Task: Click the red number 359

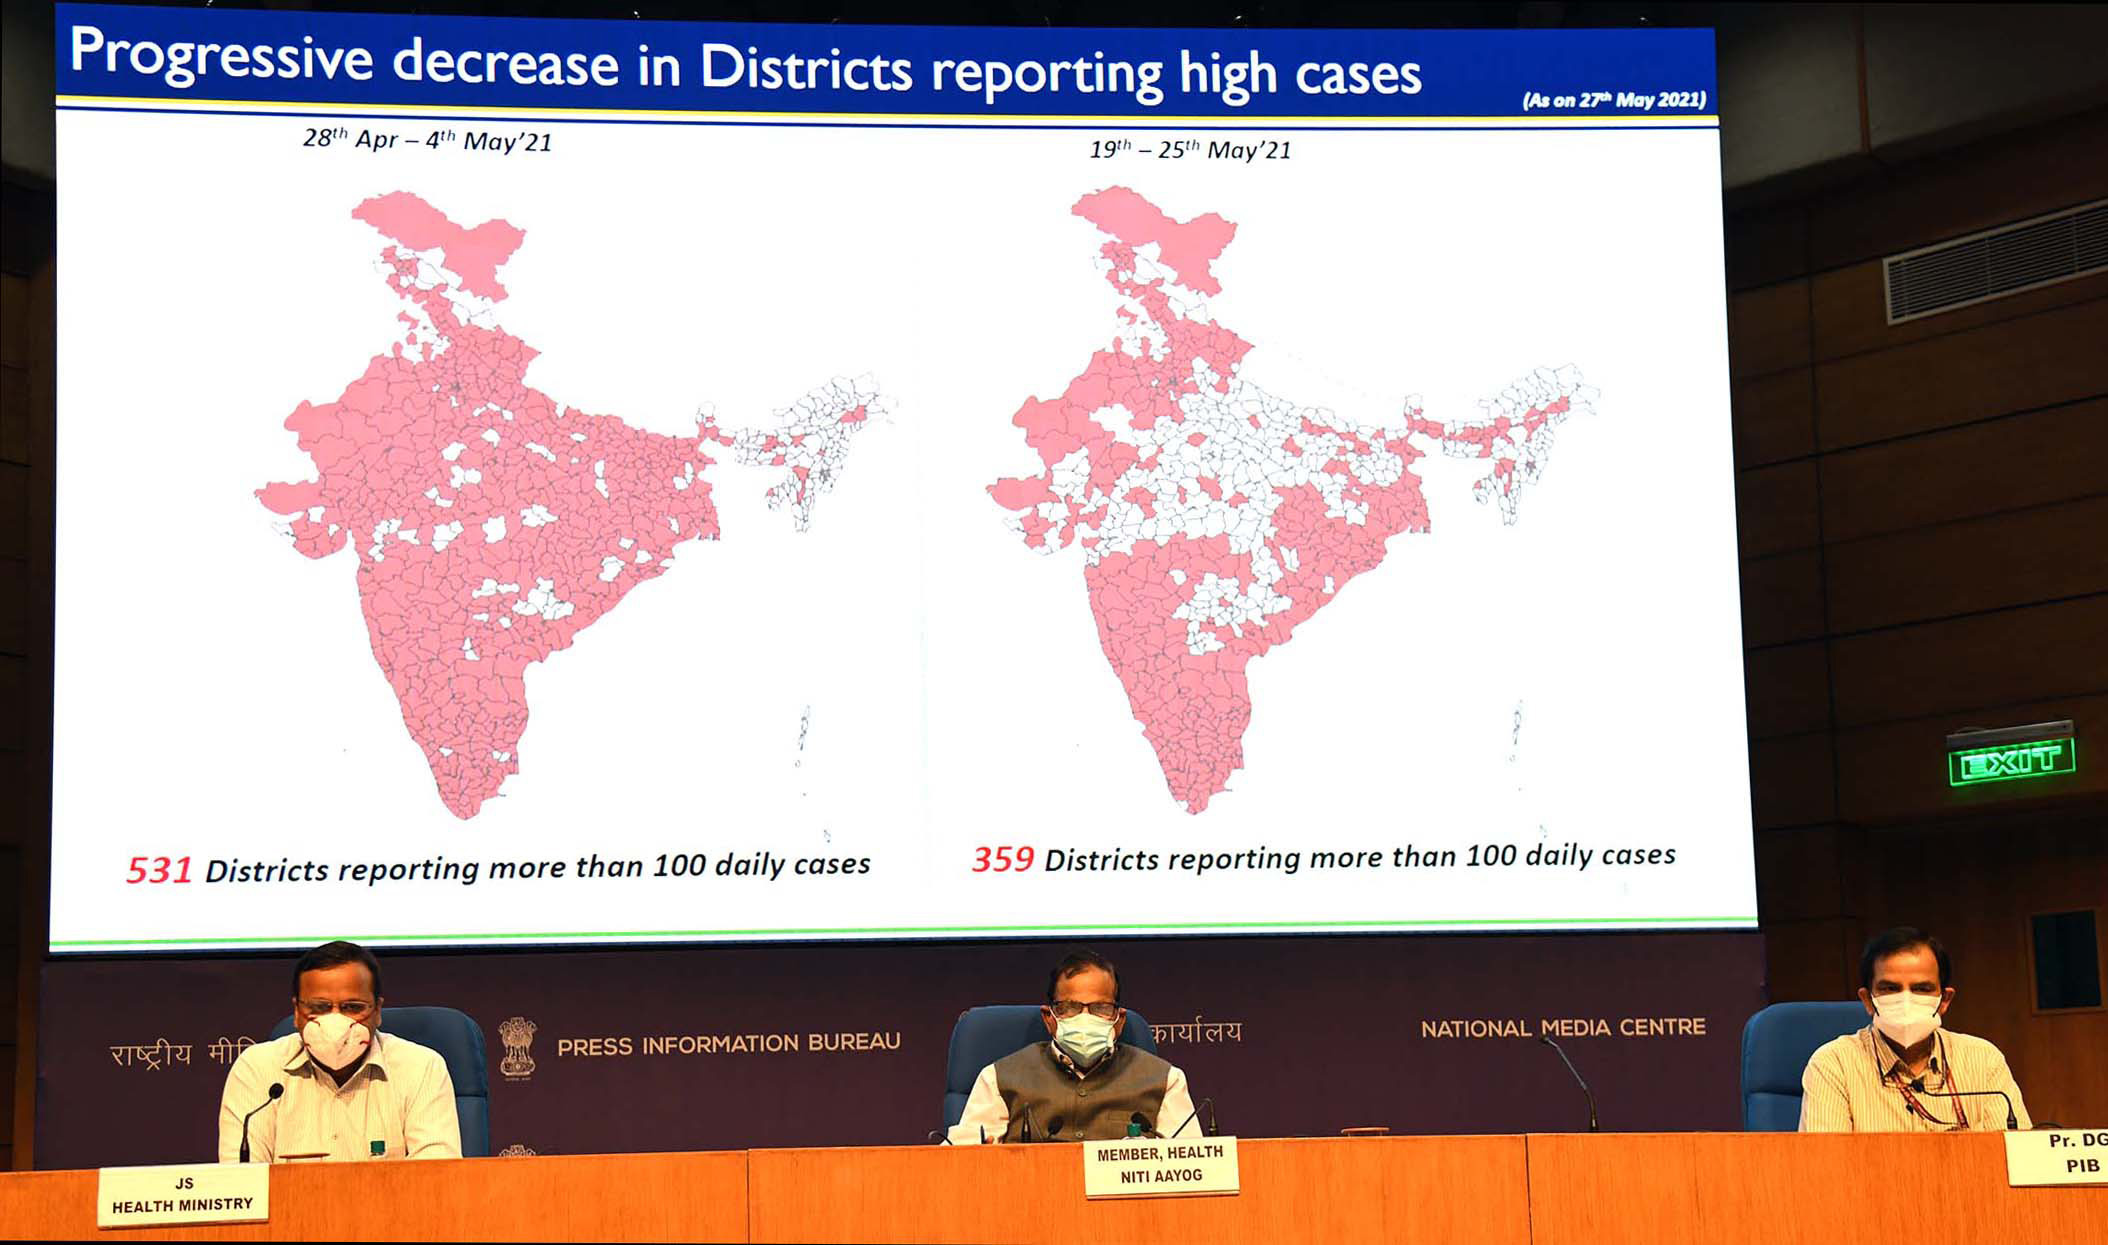Action: (1002, 859)
